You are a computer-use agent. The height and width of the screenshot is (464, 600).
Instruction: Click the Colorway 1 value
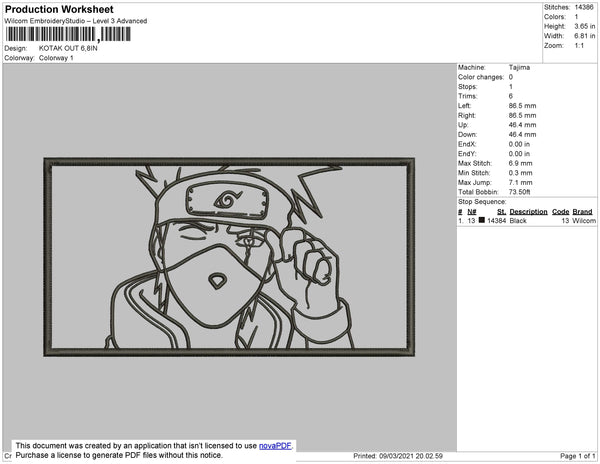(56, 58)
